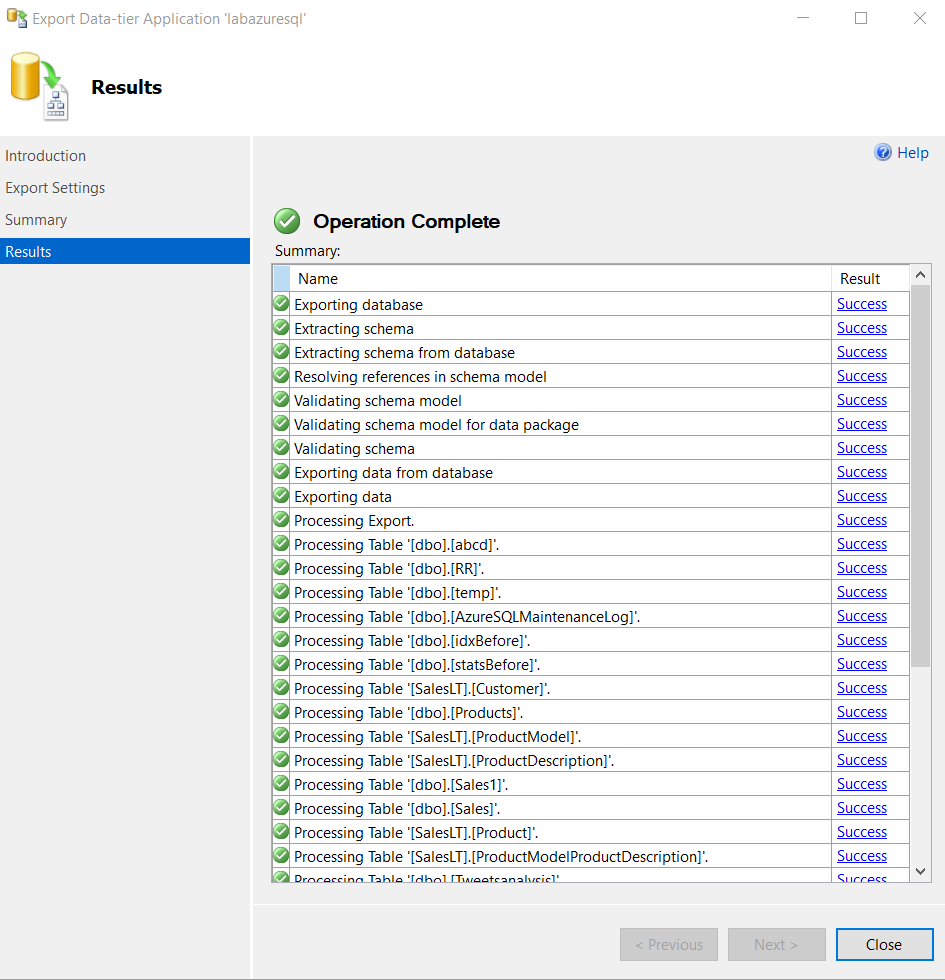Open Success link for [SalesLT].[Product] table
The image size is (945, 980).
(x=862, y=832)
